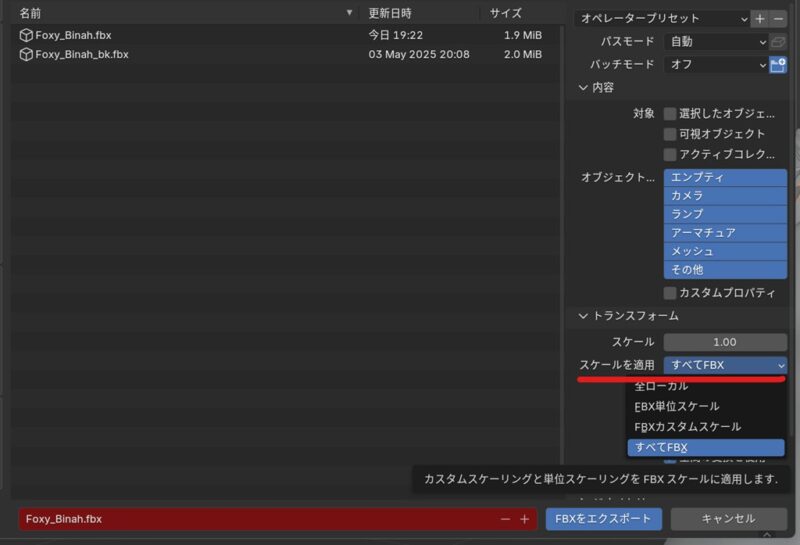Enable the 選択したオブジェクト checkbox

tap(670, 114)
